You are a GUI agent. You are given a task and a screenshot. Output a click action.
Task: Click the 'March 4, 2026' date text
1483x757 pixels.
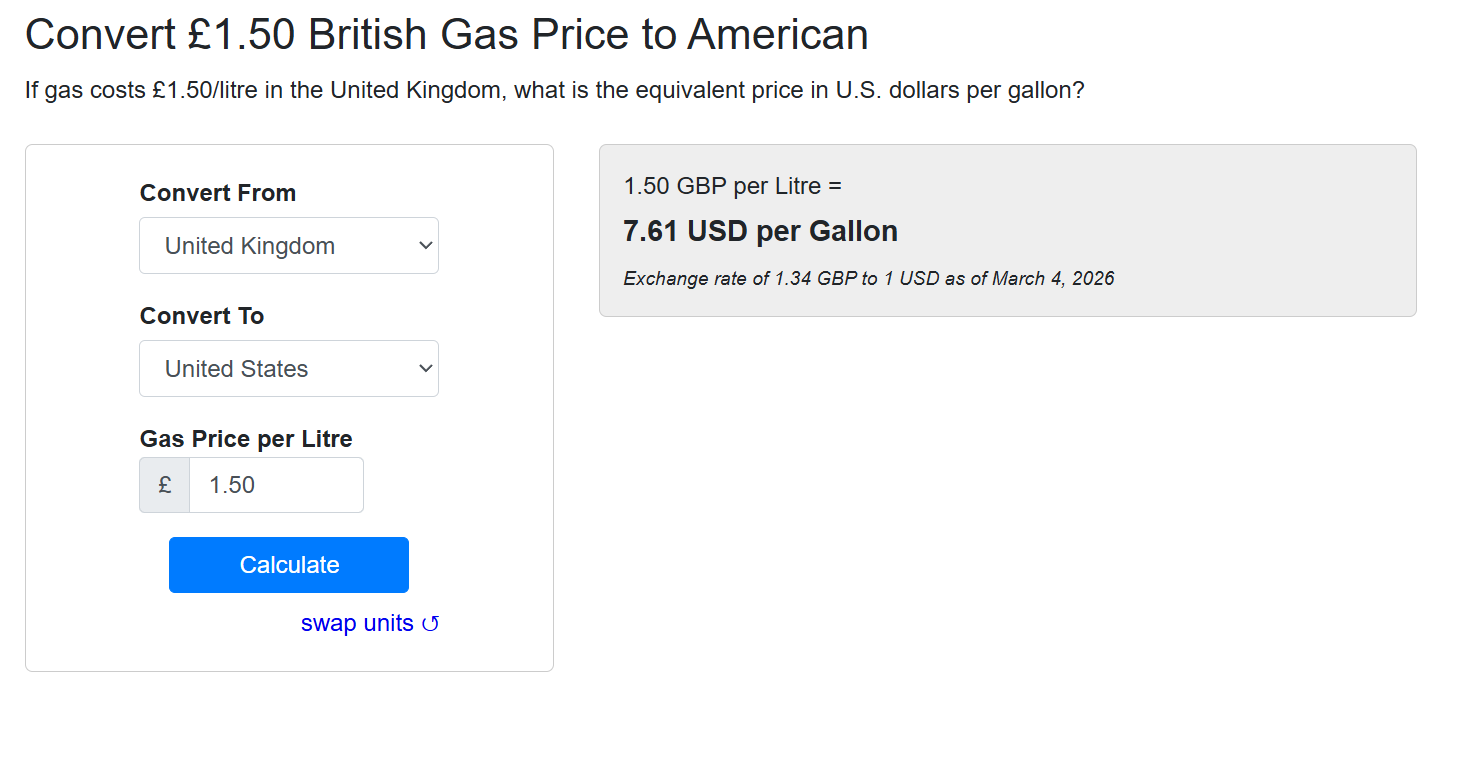[1053, 279]
